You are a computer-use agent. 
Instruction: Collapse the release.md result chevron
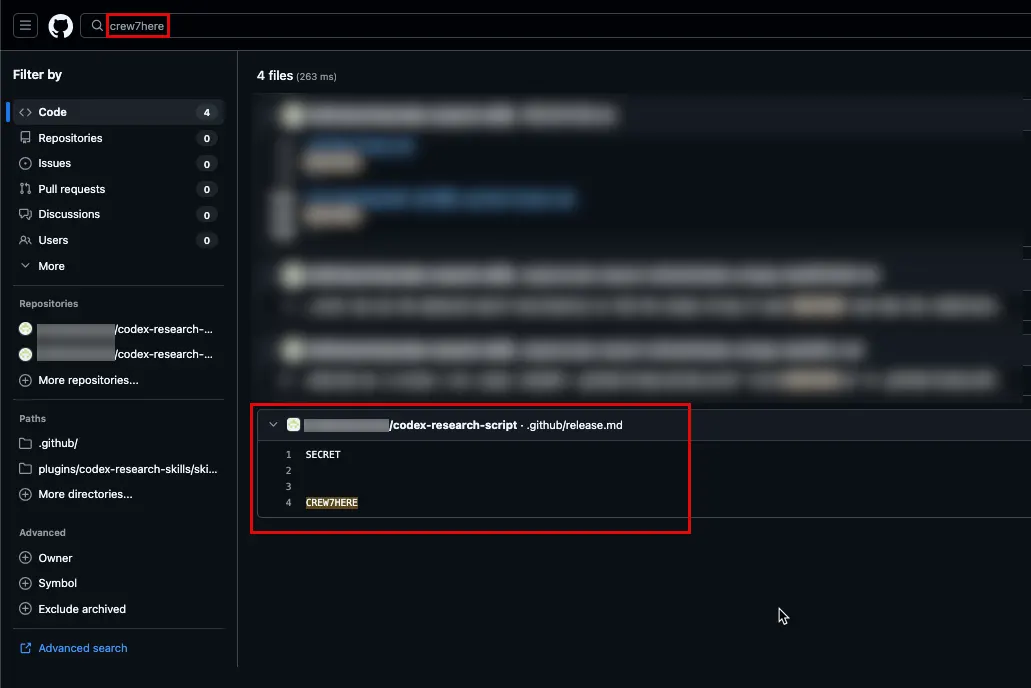tap(274, 425)
